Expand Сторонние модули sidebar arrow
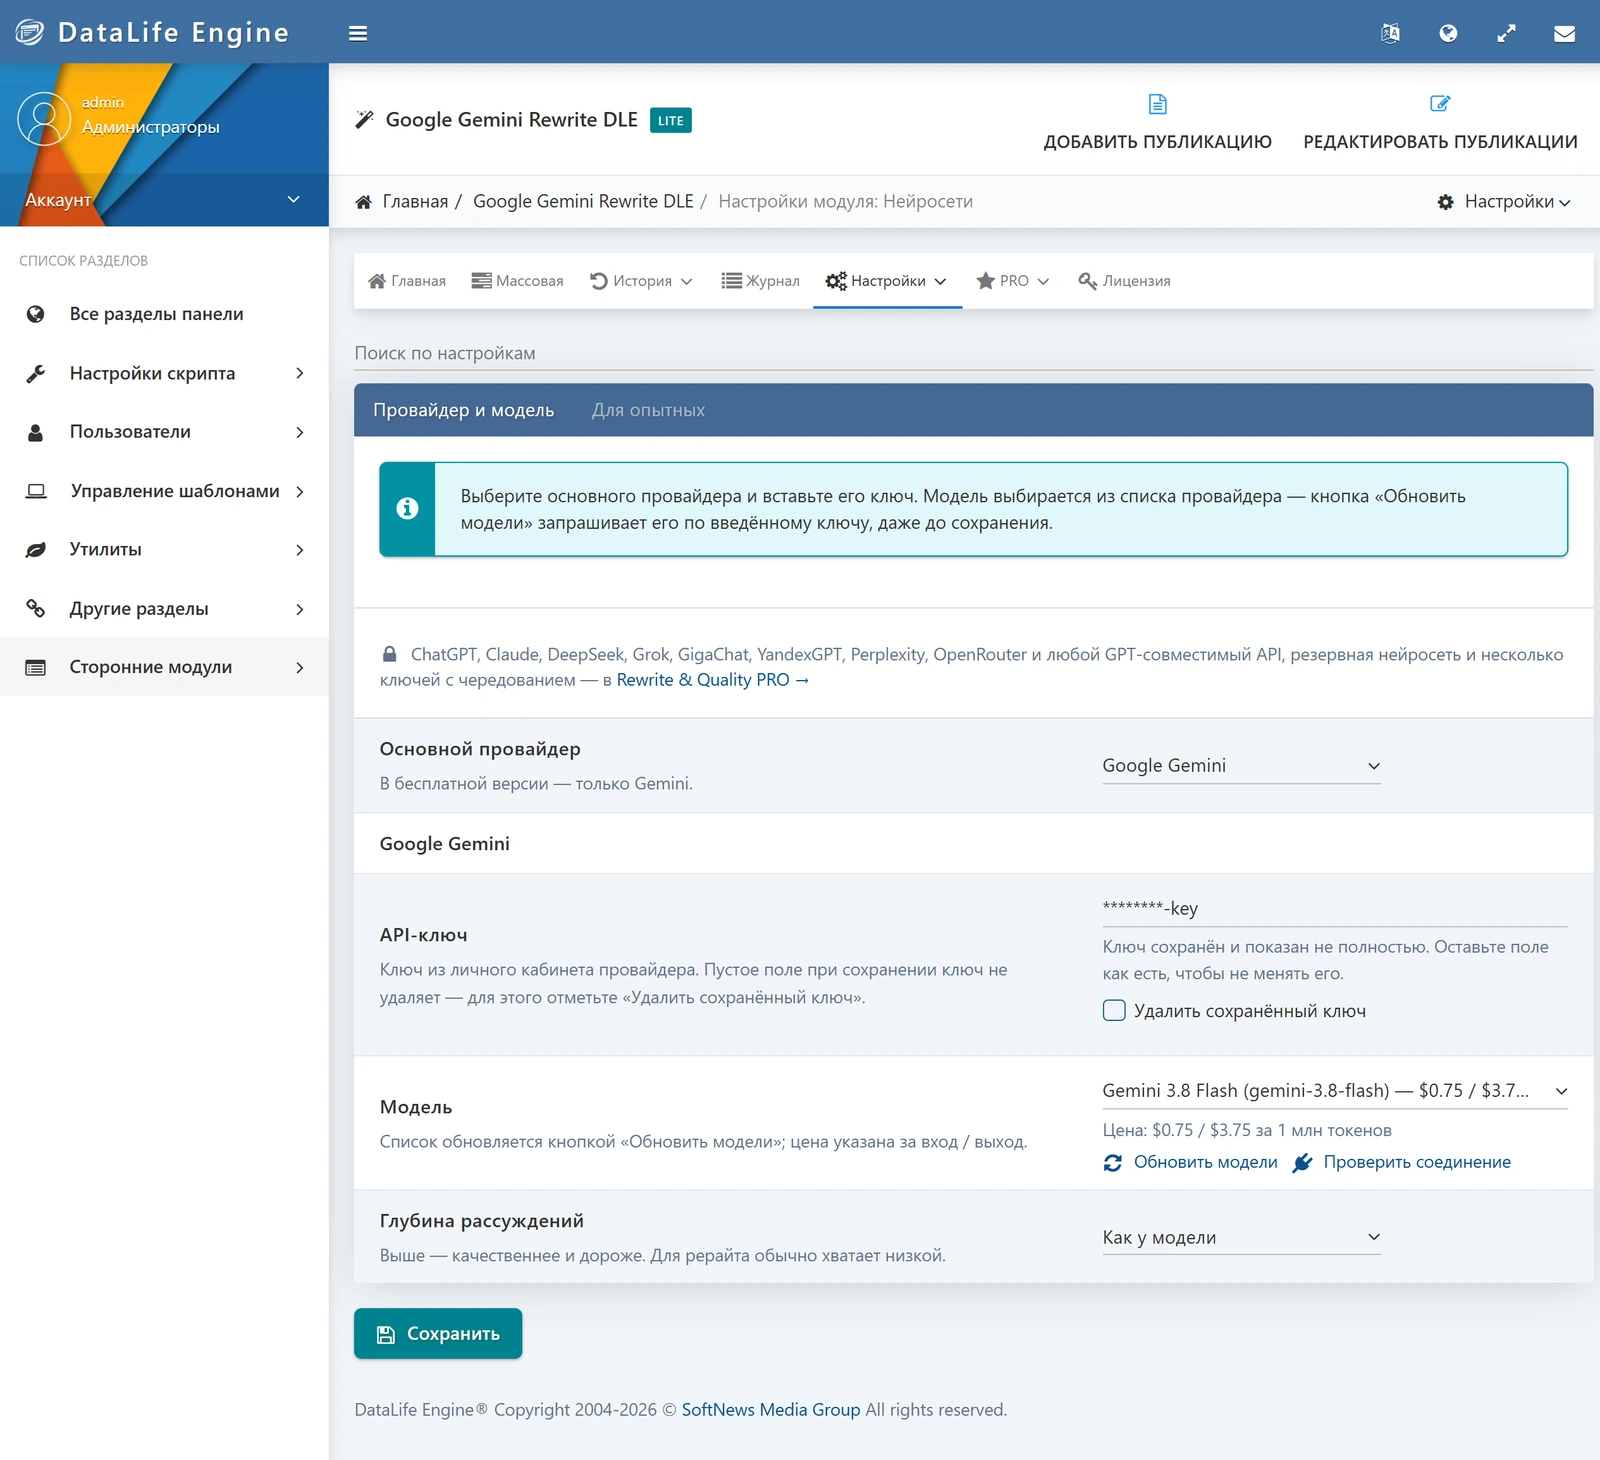This screenshot has height=1460, width=1600. [x=299, y=667]
